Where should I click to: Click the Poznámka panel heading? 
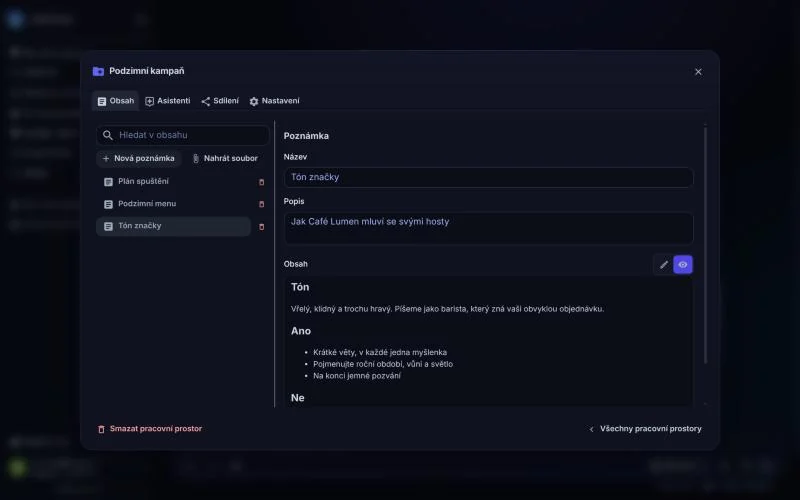point(306,136)
